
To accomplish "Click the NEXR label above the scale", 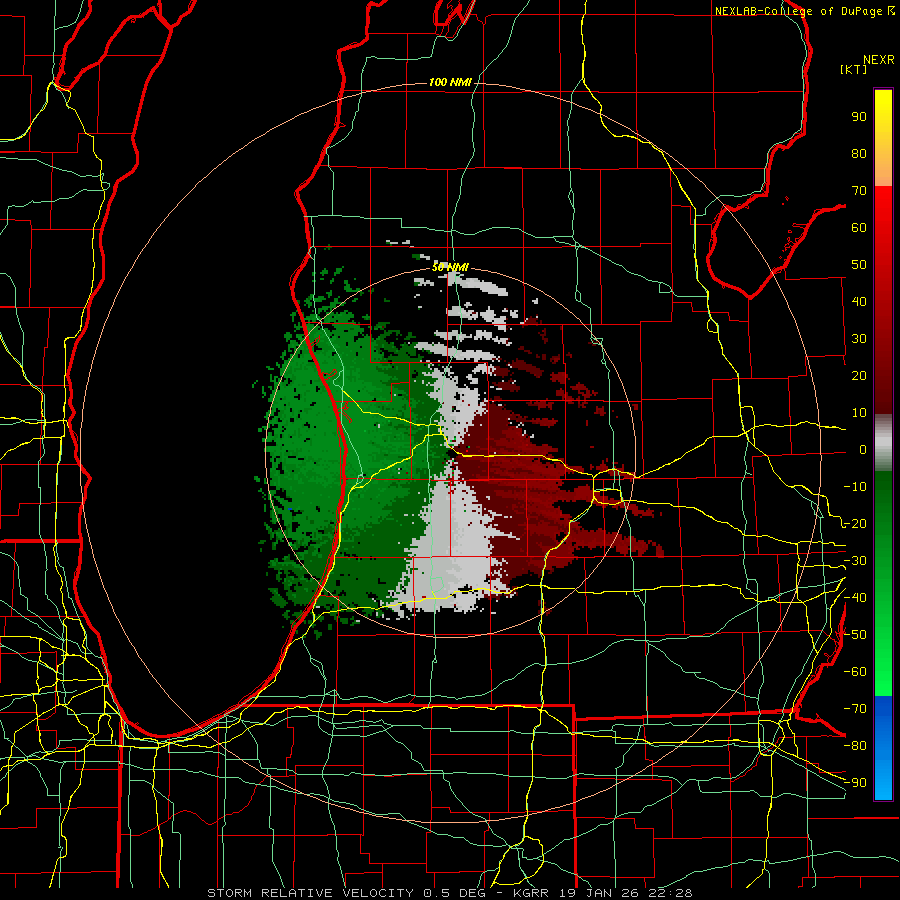I will 878,60.
